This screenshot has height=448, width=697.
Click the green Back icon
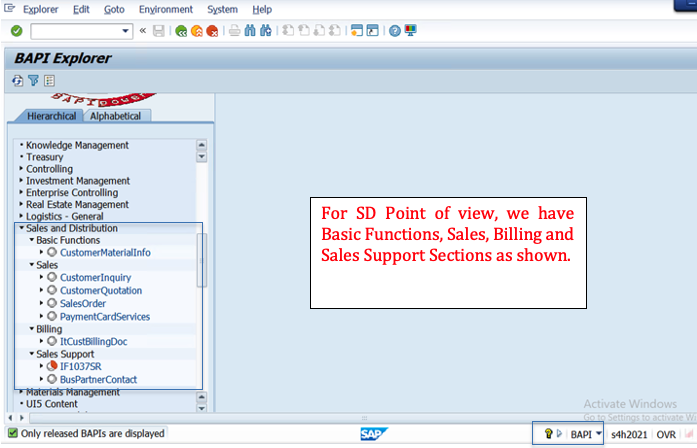coord(181,31)
